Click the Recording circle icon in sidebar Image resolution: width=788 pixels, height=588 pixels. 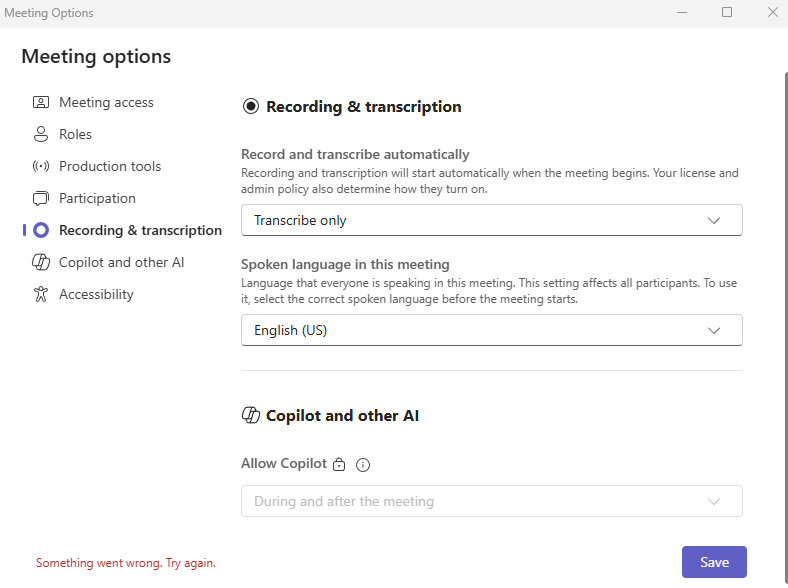(x=41, y=230)
